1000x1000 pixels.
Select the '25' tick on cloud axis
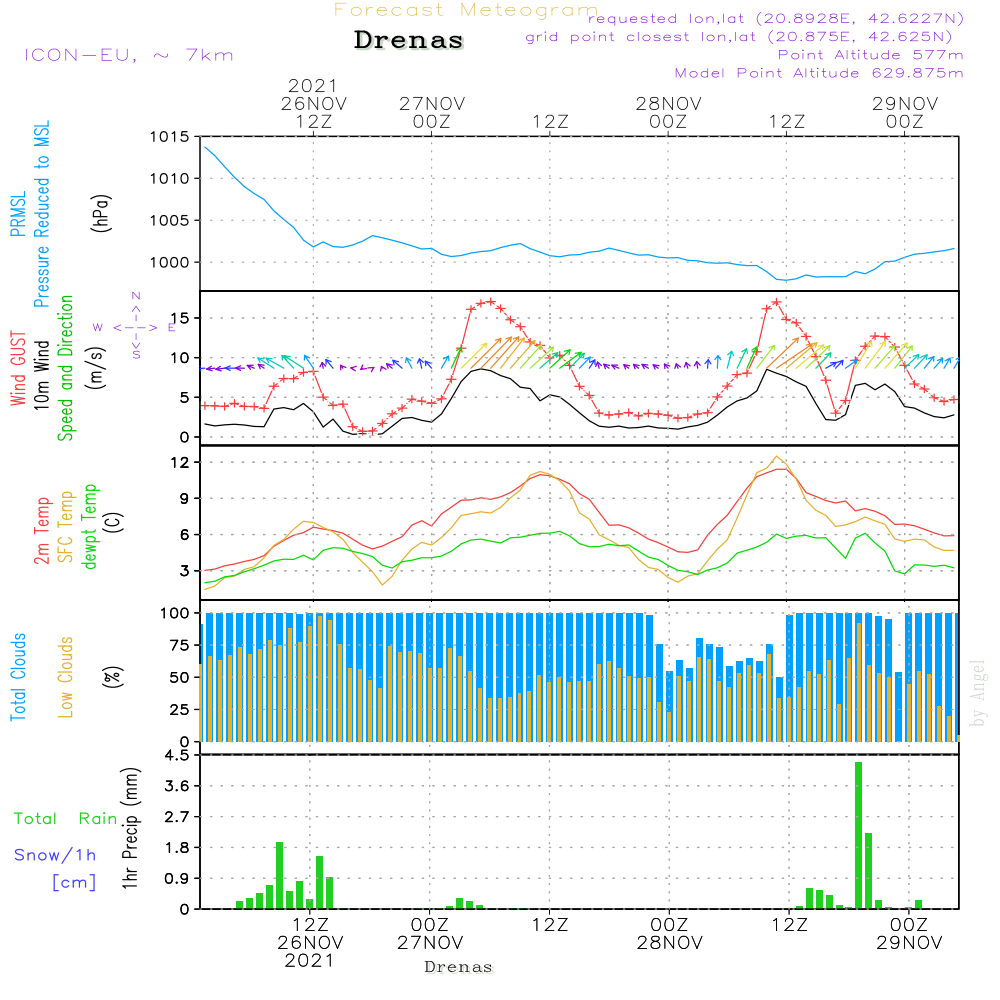[x=180, y=709]
